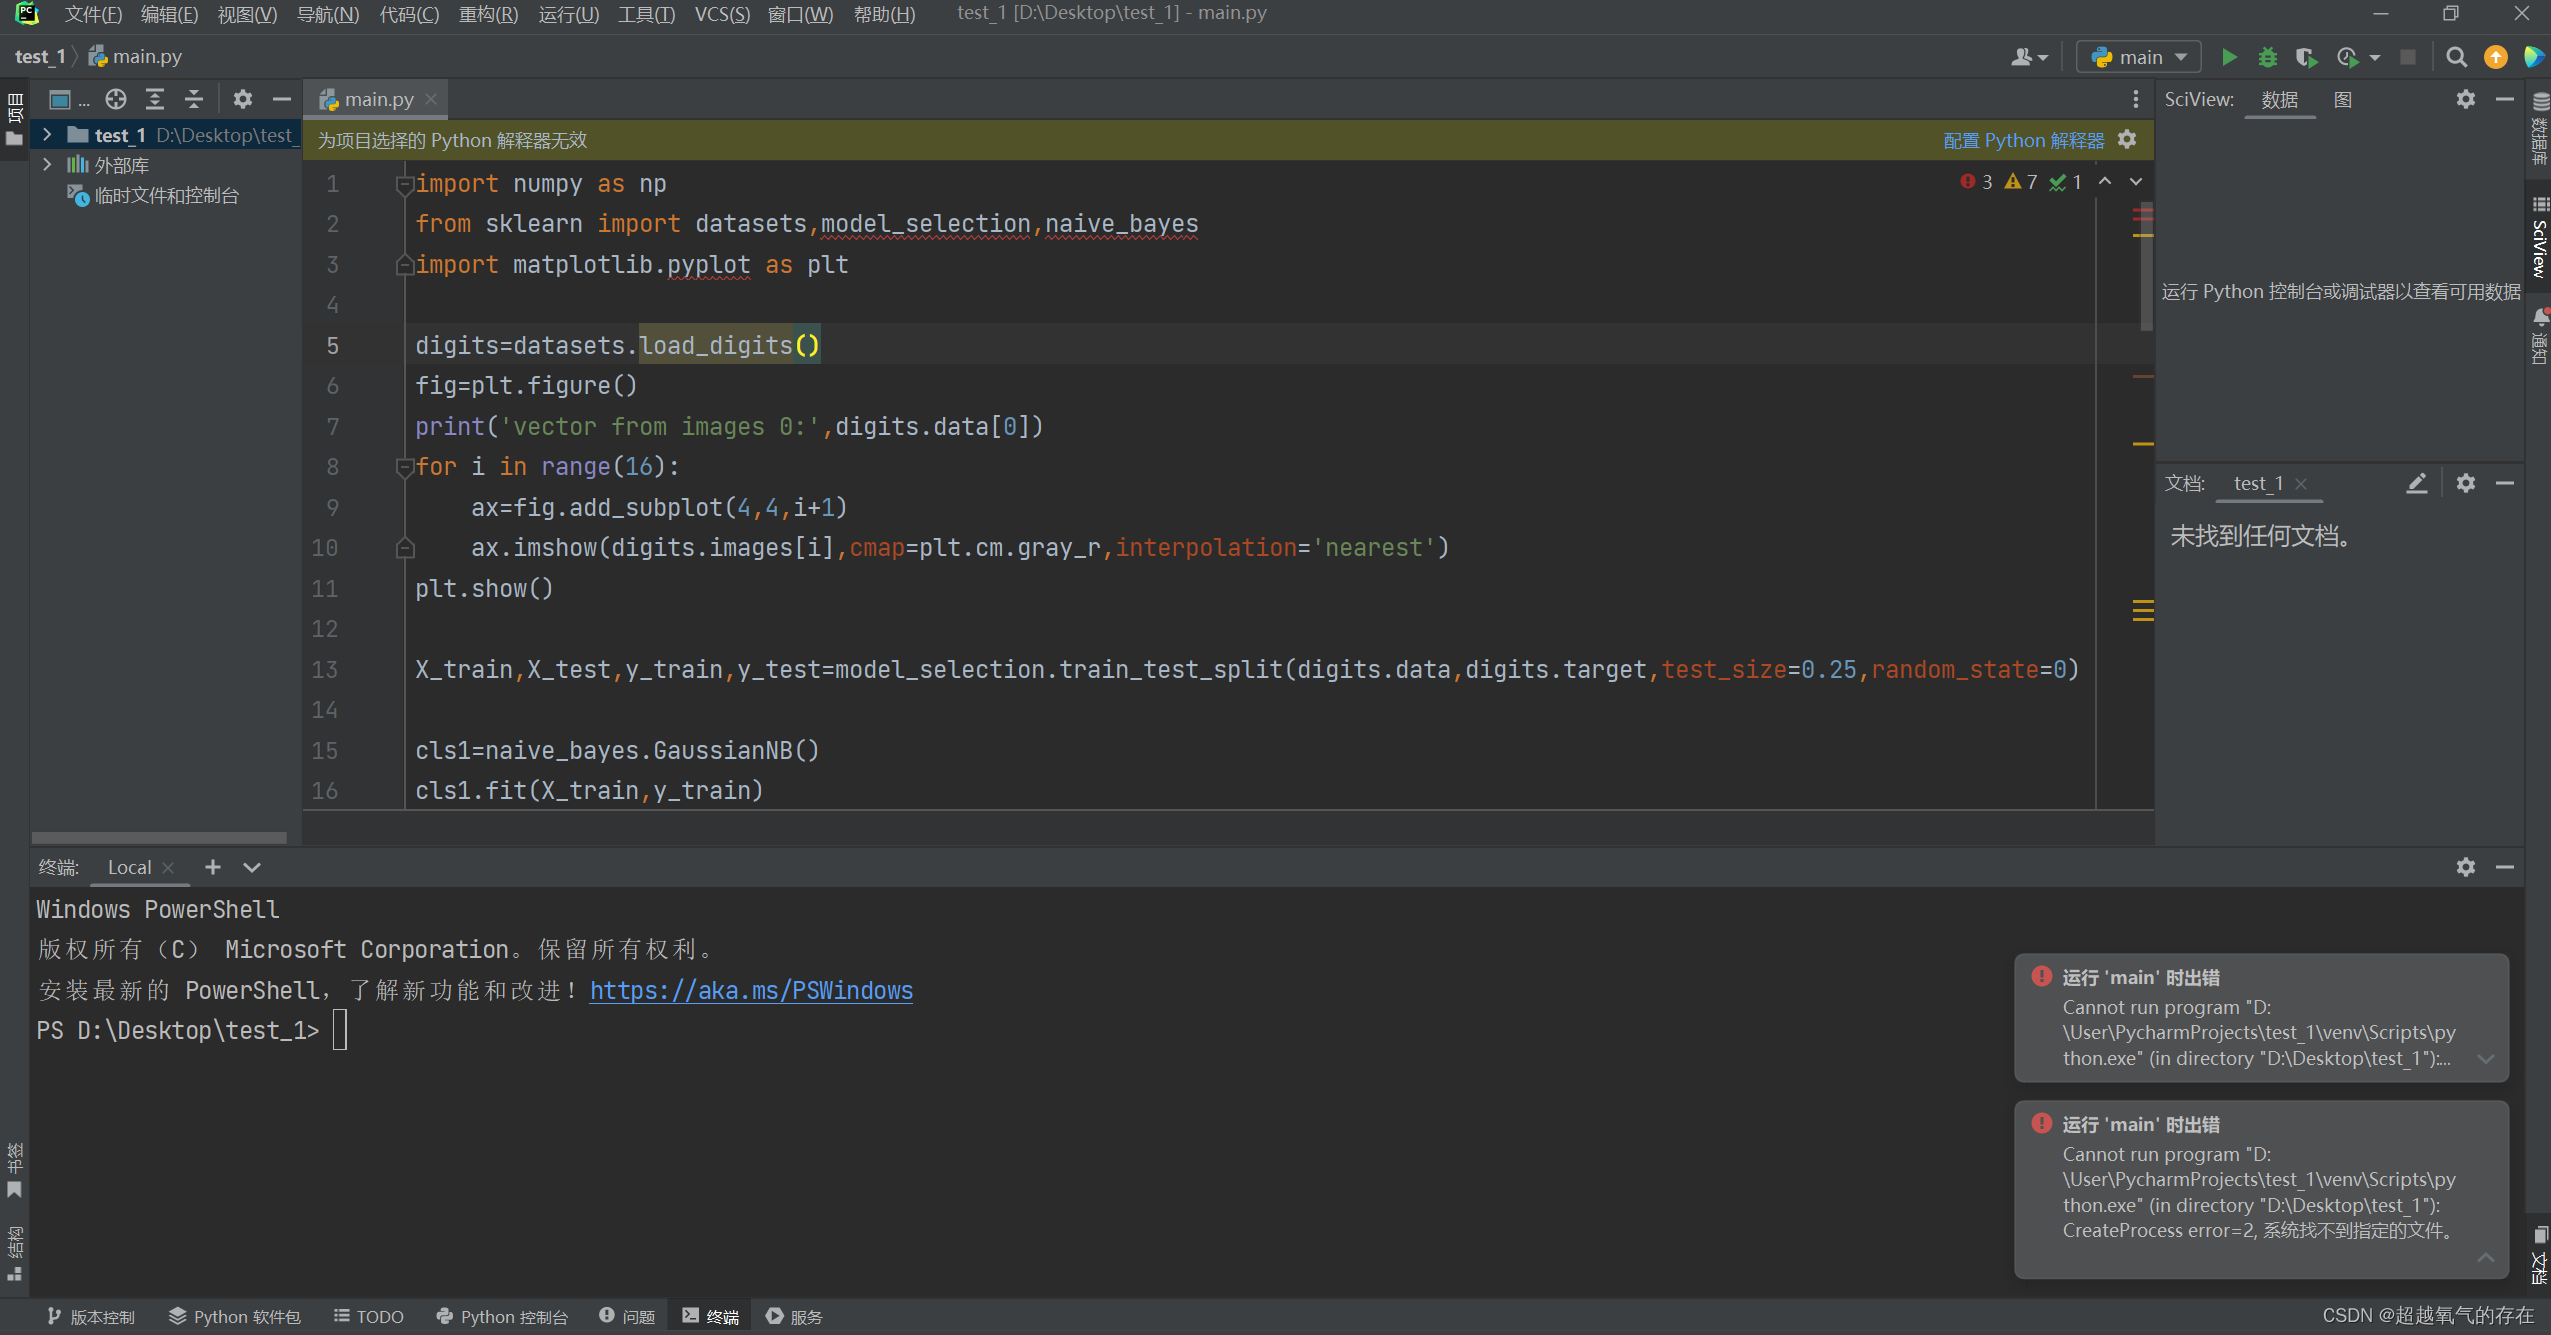Open Search Everywhere magnifier icon
The height and width of the screenshot is (1335, 2551).
[x=2456, y=57]
